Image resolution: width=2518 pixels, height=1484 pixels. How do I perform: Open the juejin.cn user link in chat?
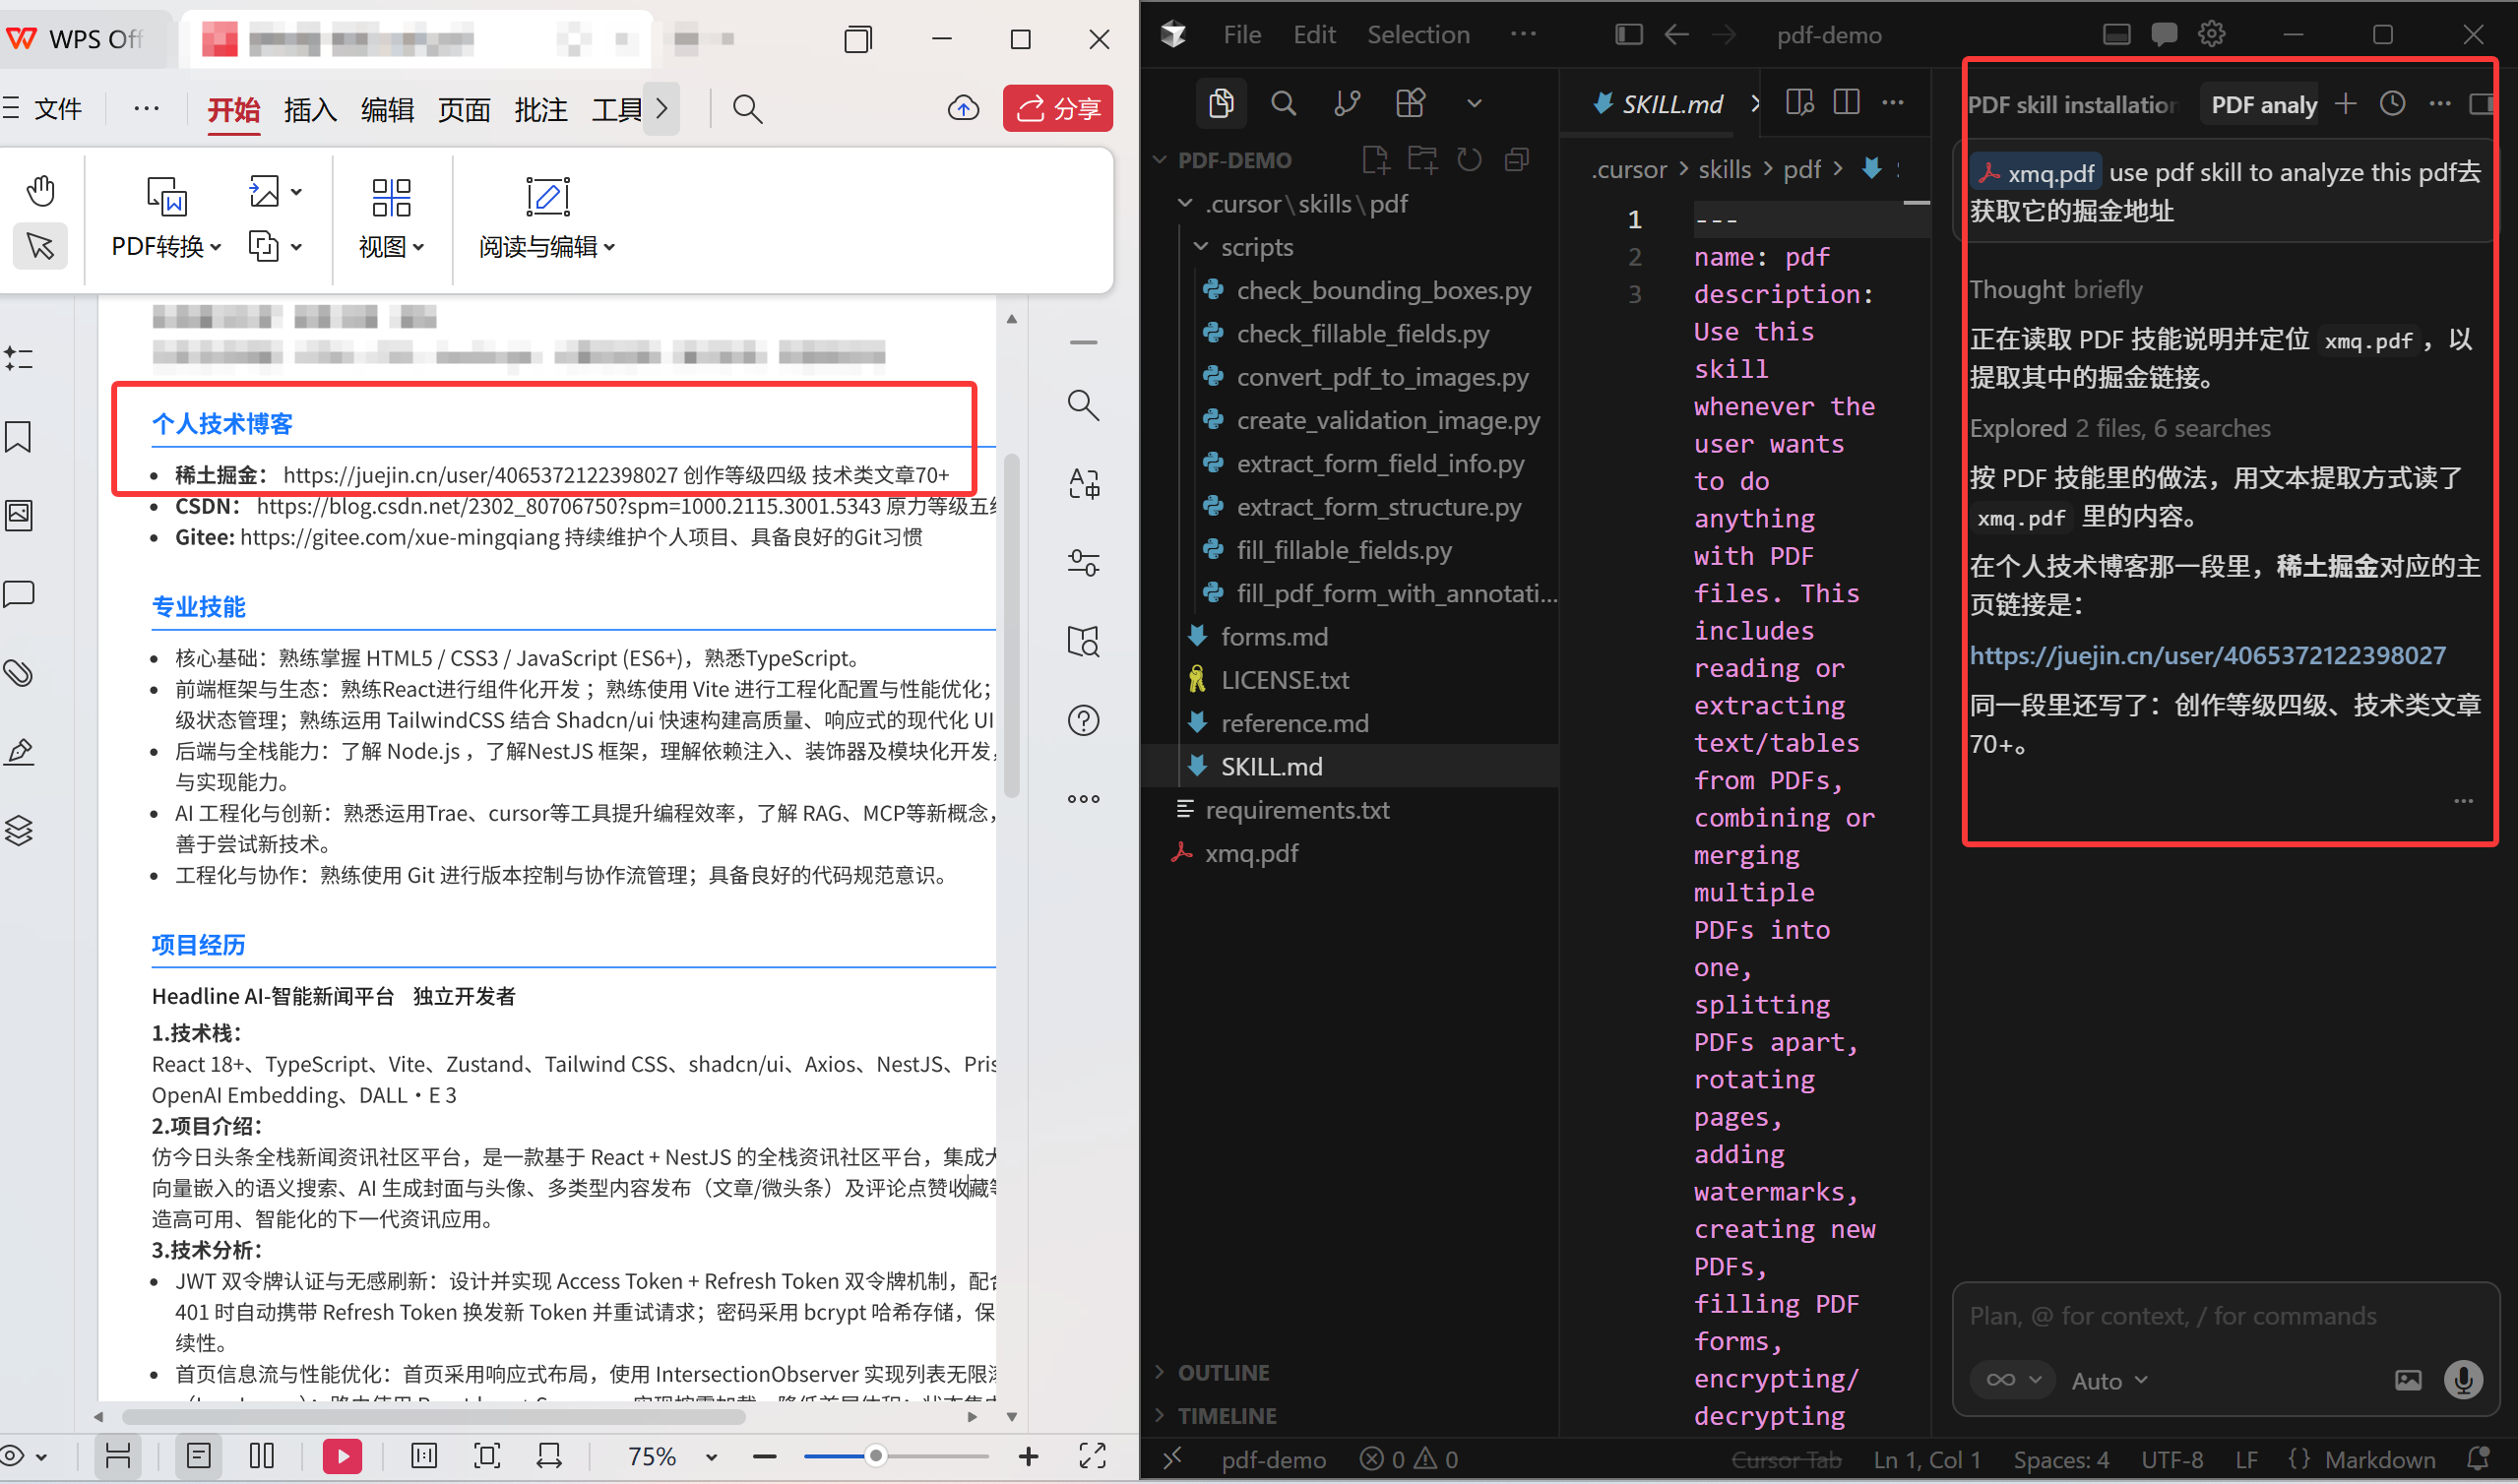coord(2207,656)
